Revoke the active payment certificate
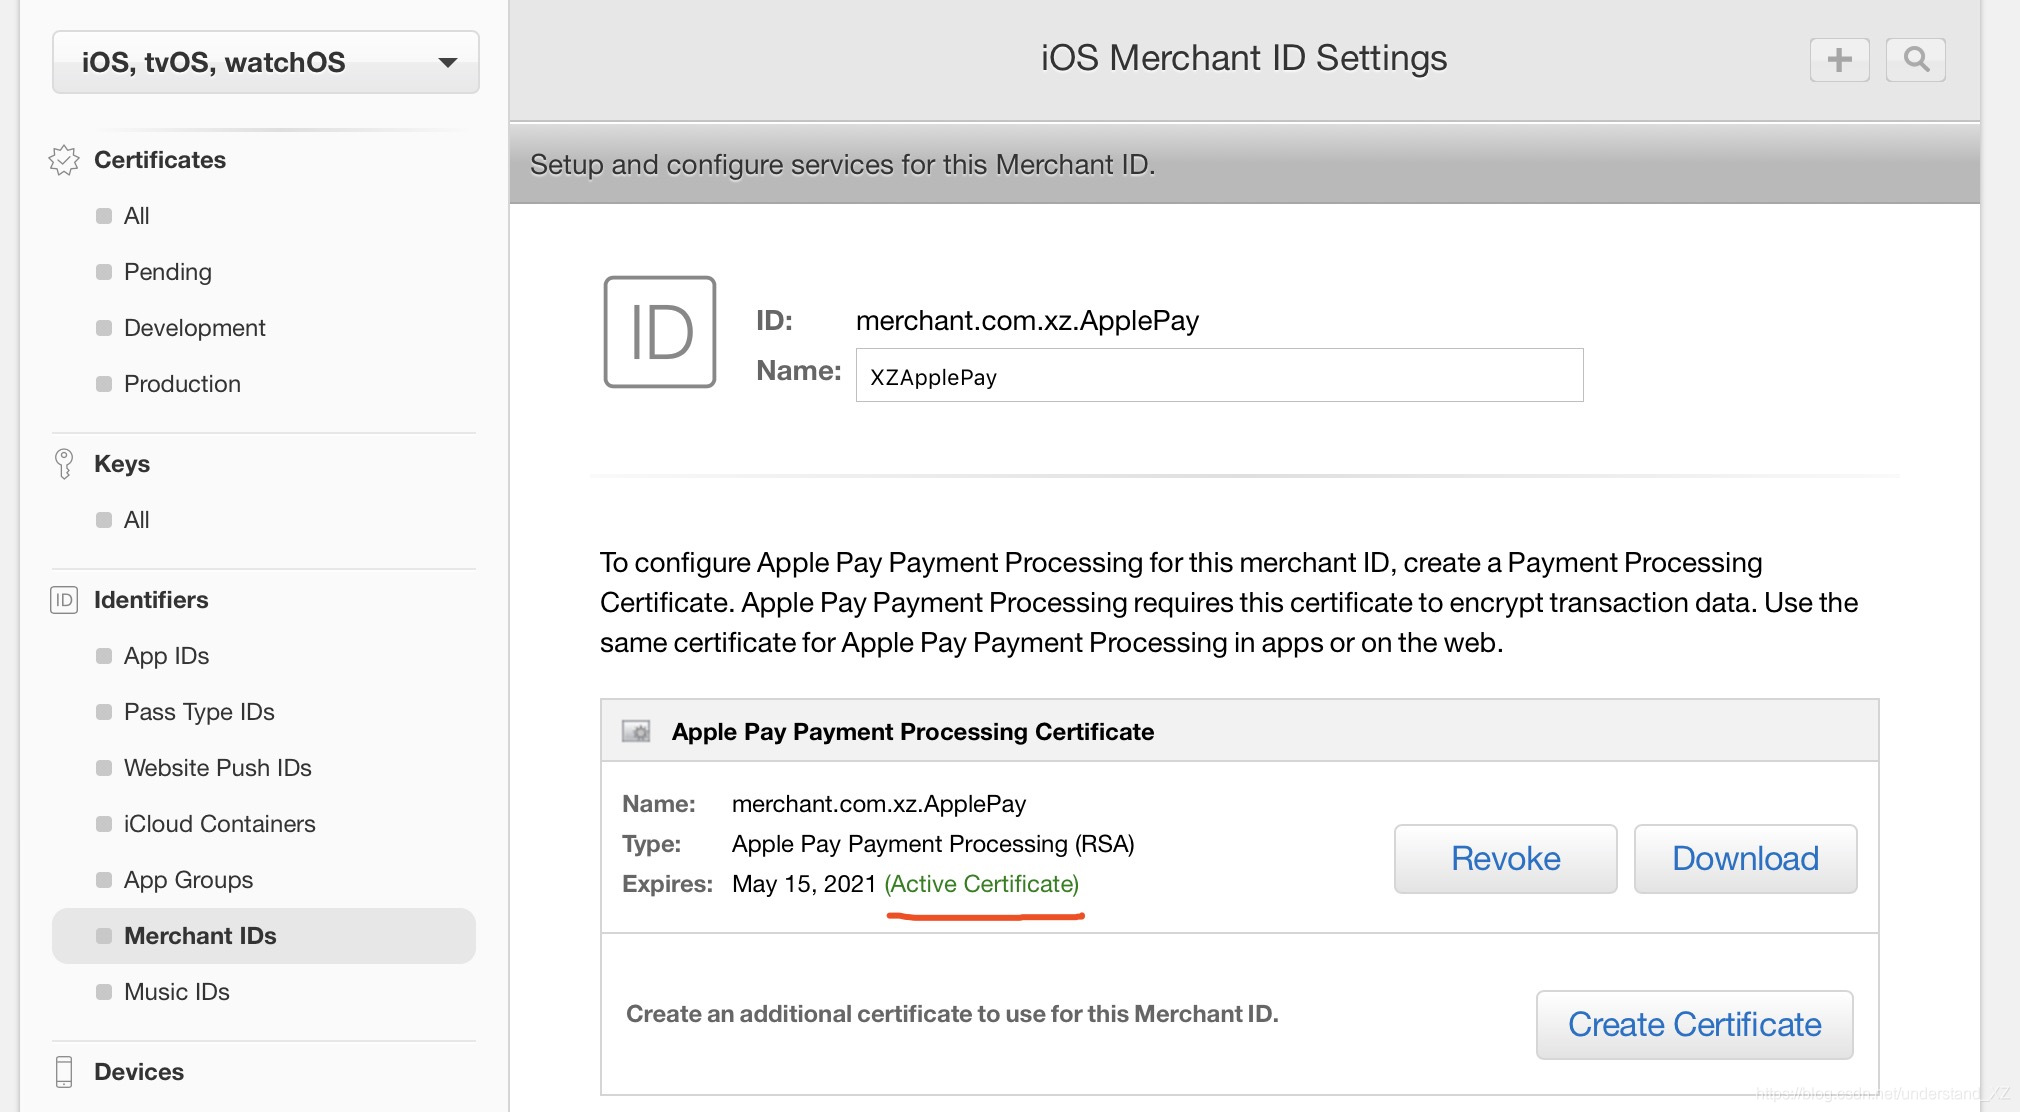The height and width of the screenshot is (1112, 2020). [1505, 859]
